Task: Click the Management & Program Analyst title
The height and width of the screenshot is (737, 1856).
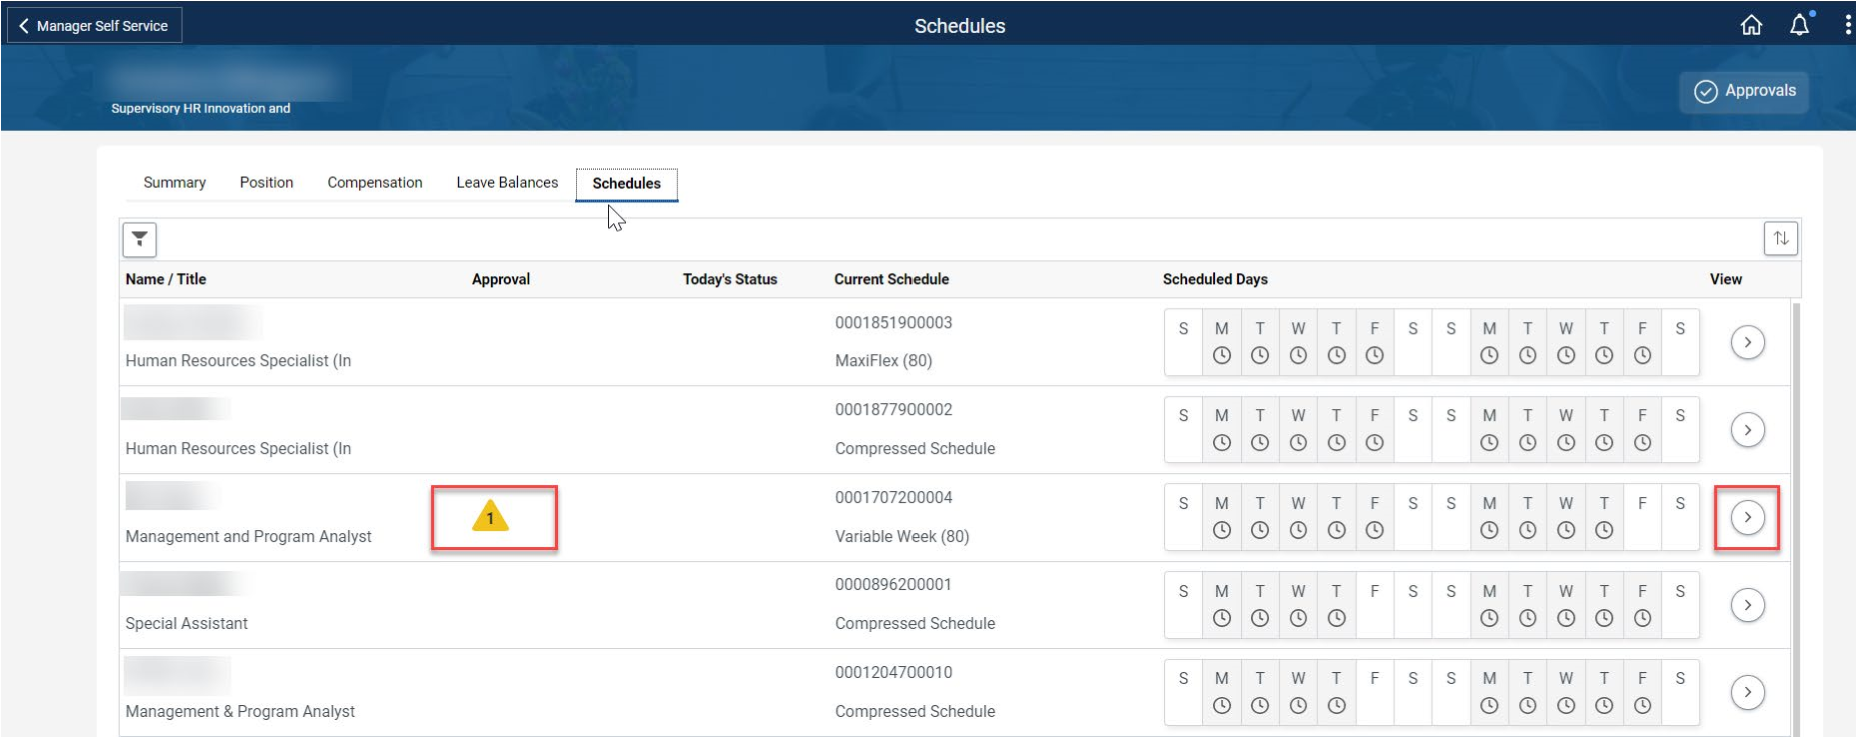Action: 240,711
